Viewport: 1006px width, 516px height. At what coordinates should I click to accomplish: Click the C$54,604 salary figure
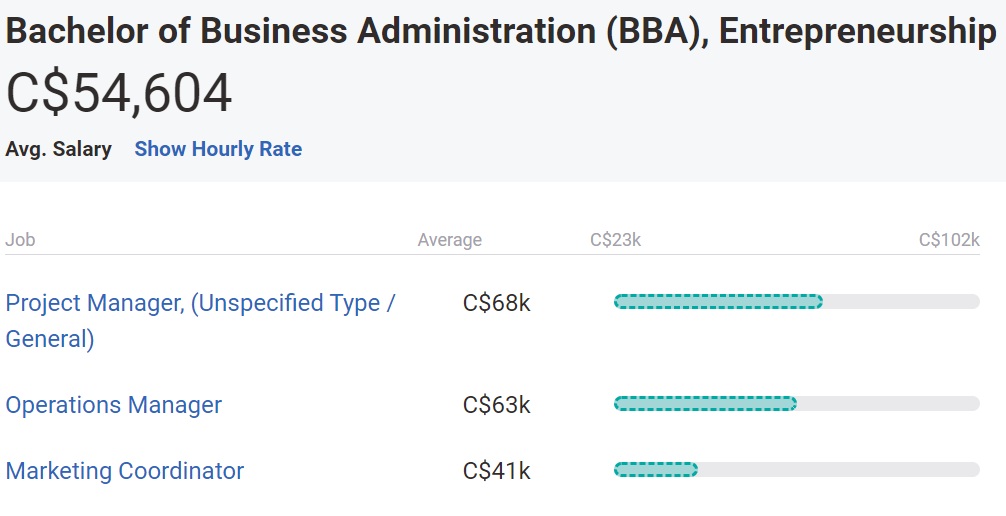(119, 94)
